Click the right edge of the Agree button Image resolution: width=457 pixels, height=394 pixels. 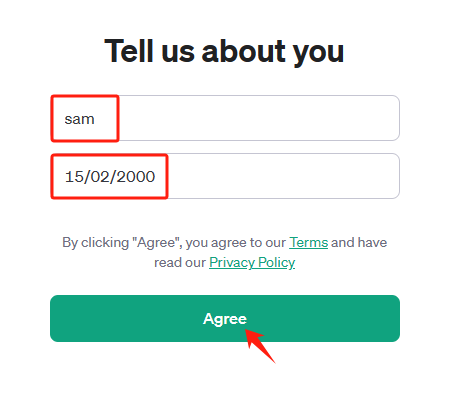pos(395,318)
